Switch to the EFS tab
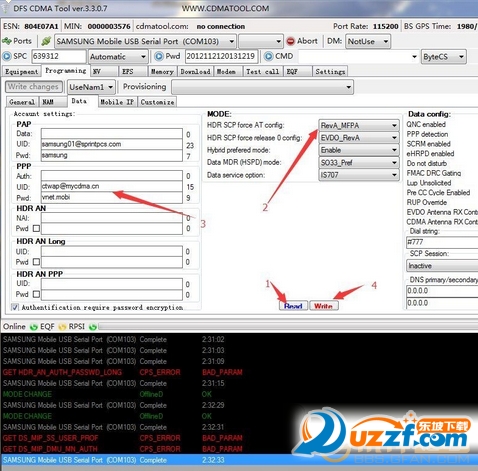 tap(133, 72)
